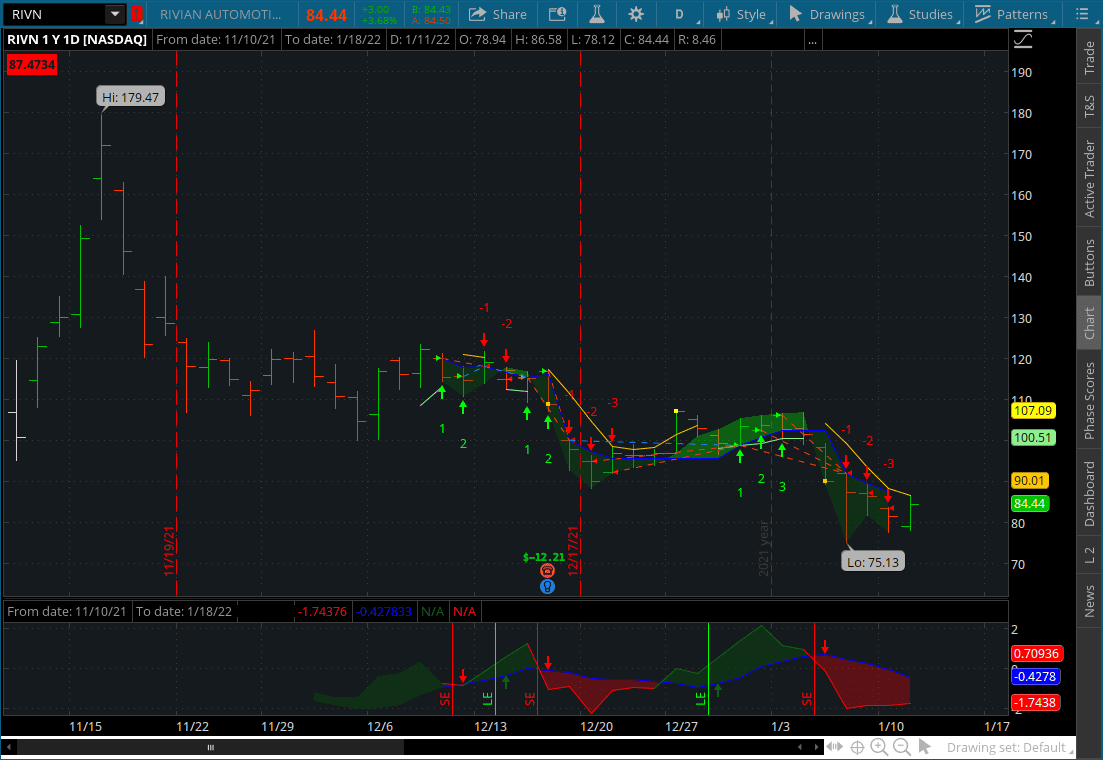
Task: Click the blue lightbulb event icon
Action: pos(547,586)
